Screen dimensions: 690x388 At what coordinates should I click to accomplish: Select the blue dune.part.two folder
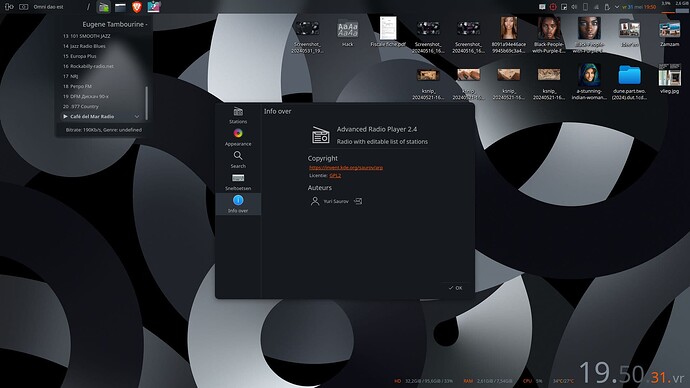(629, 82)
